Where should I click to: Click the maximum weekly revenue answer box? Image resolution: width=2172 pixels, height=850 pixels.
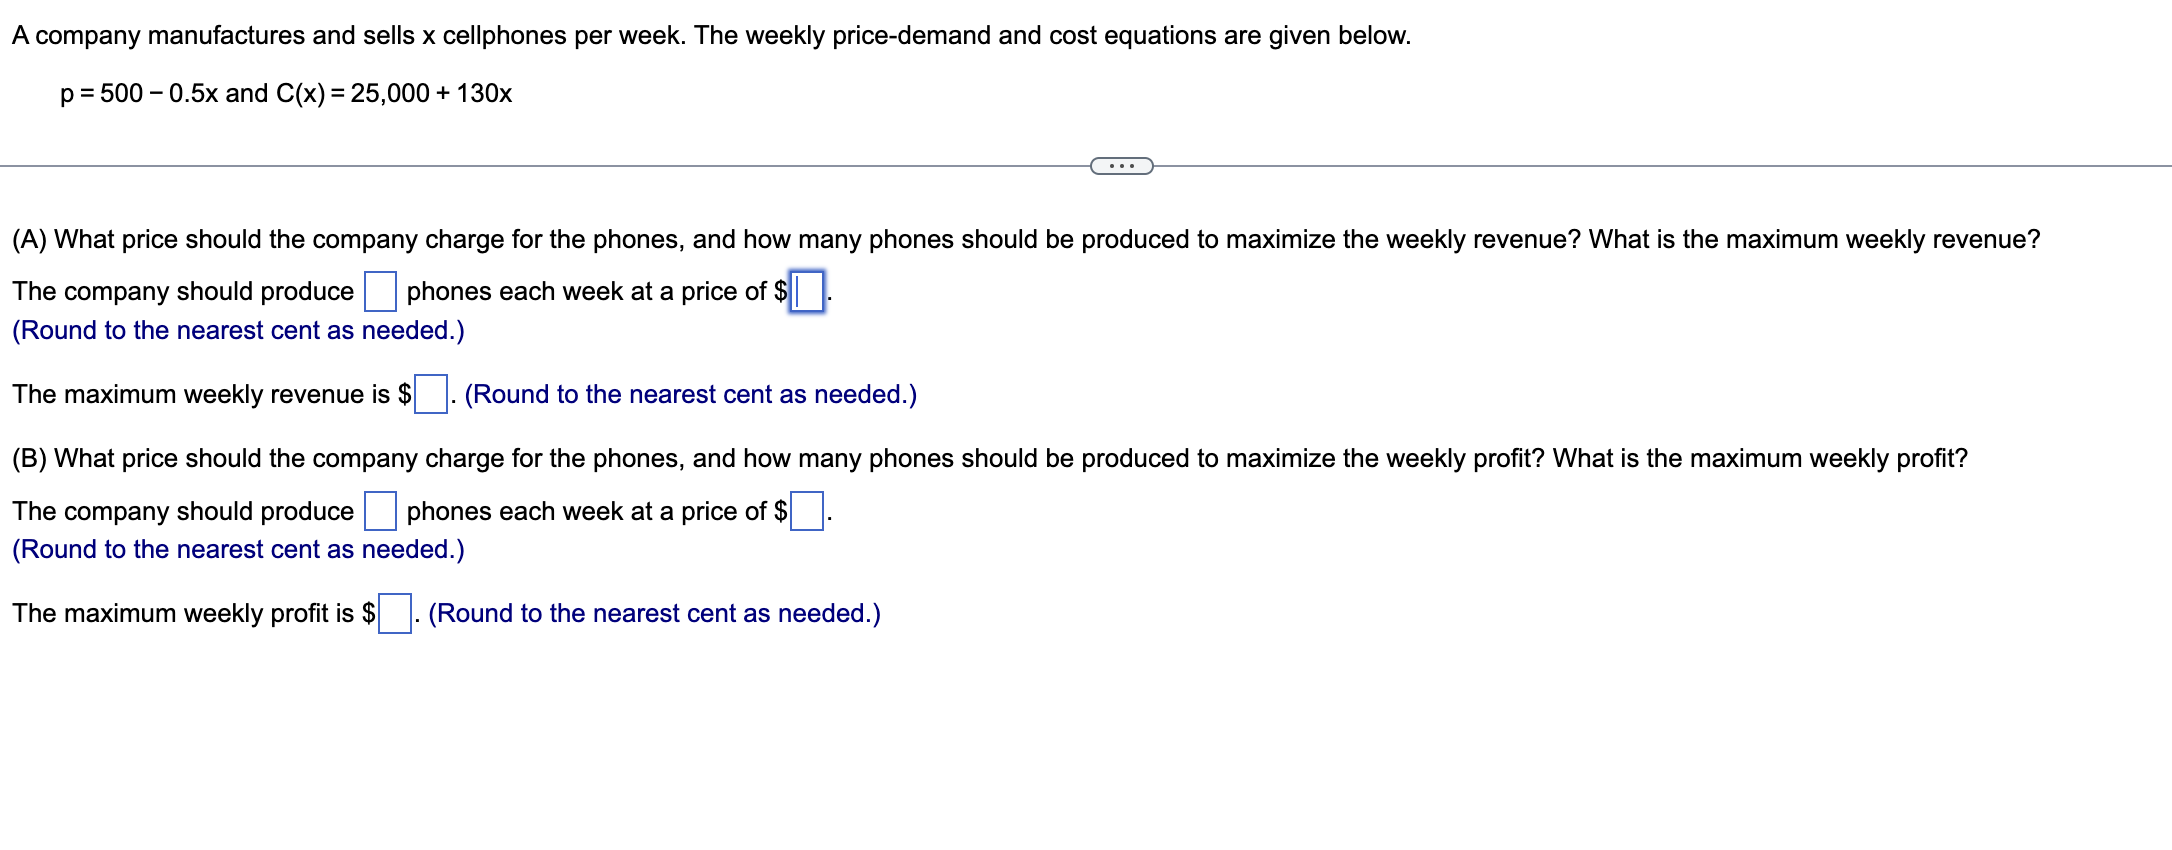[x=430, y=393]
